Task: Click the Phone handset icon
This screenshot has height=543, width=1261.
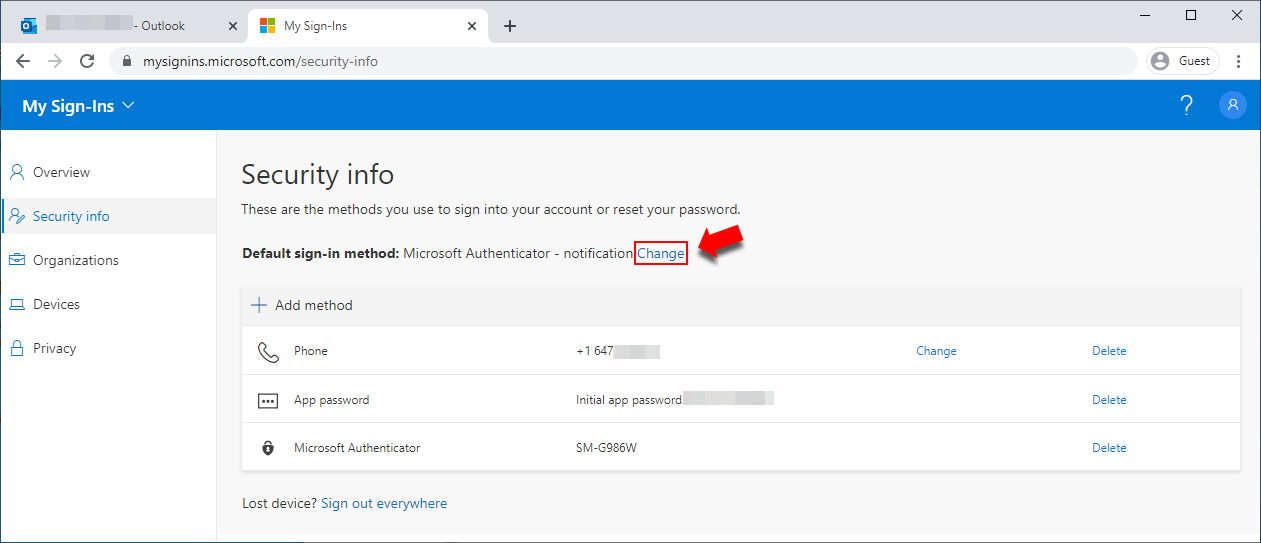Action: click(267, 351)
